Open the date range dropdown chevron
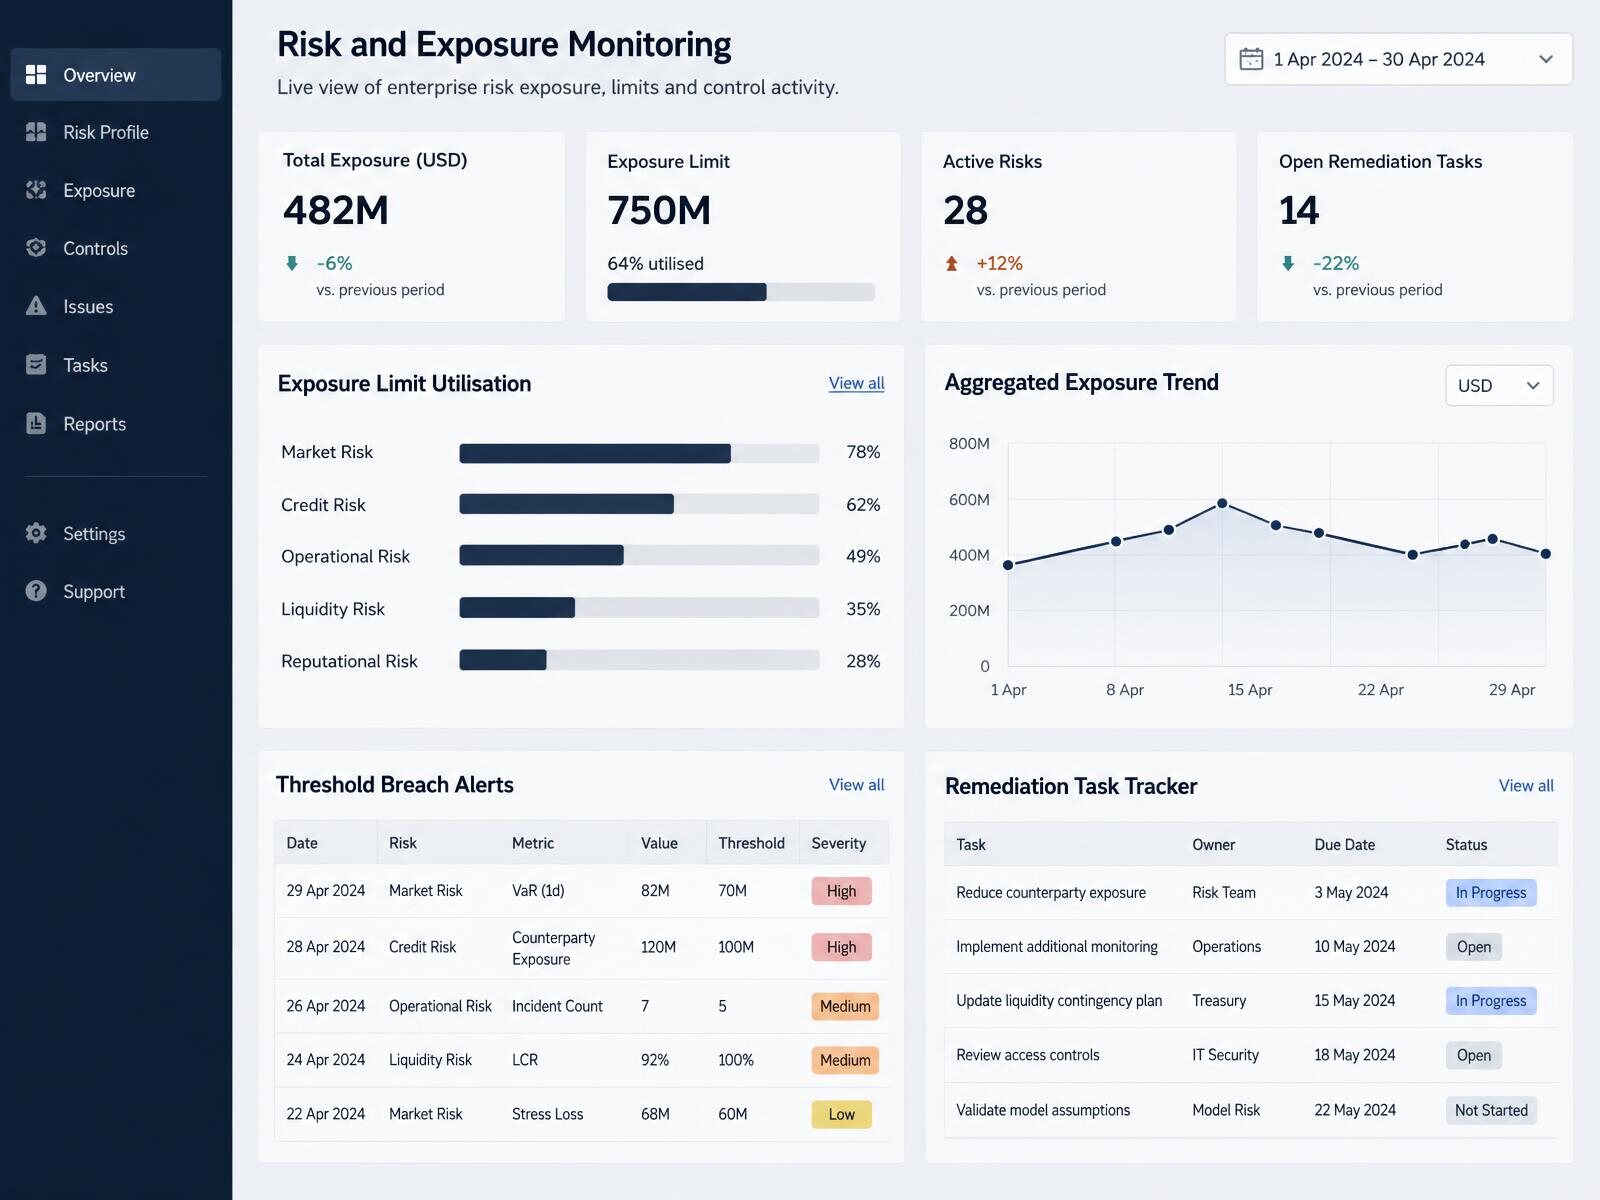Screen dimensions: 1600x1200 1546,59
